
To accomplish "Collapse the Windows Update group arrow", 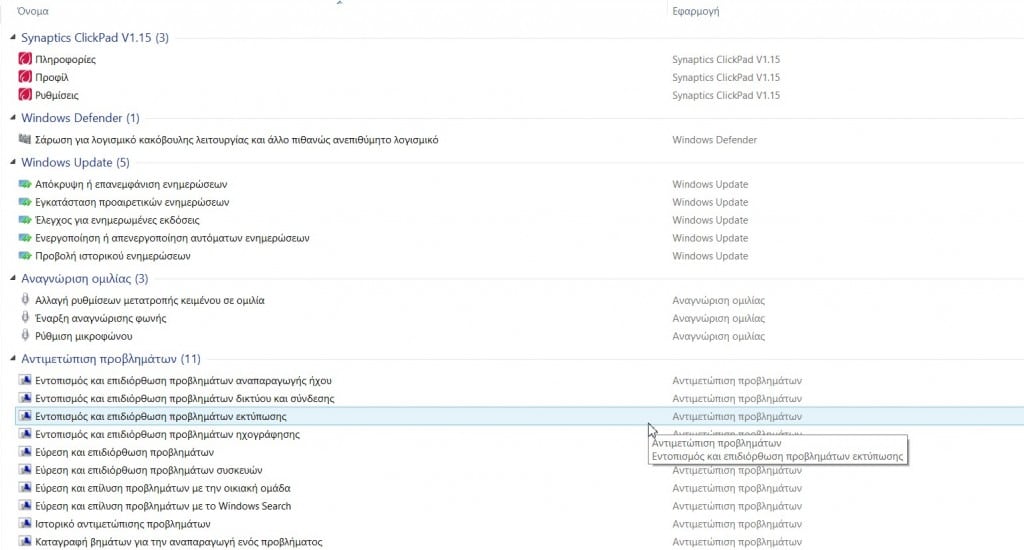I will pos(12,162).
